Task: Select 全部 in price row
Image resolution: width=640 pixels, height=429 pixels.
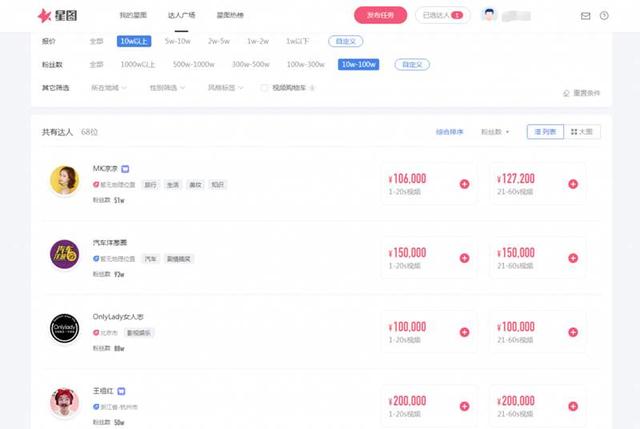Action: pos(96,41)
